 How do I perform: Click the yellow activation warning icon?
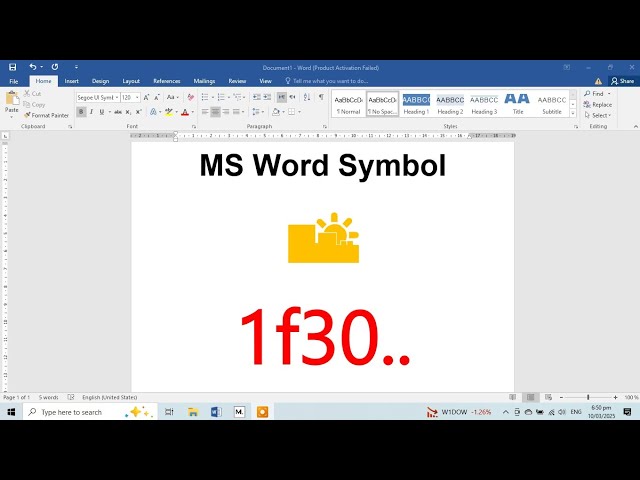(598, 81)
